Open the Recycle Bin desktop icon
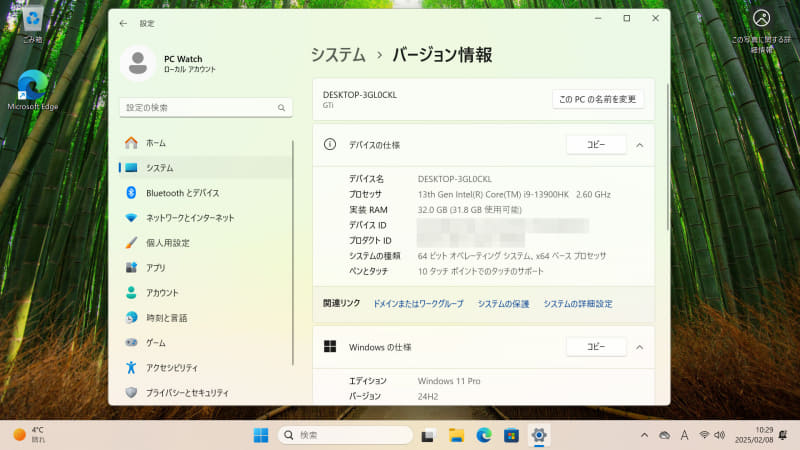 33,24
